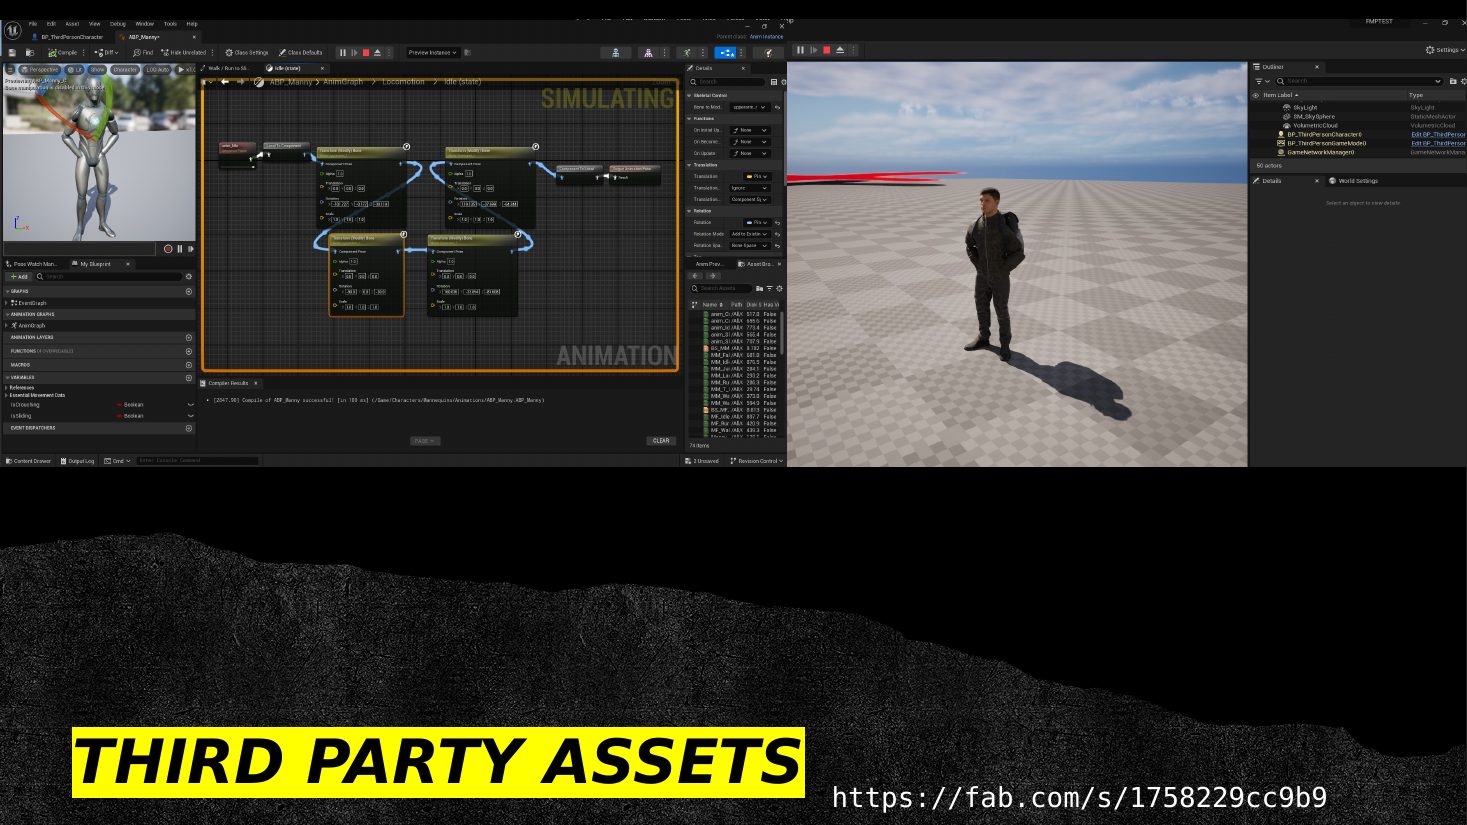Open the Rotation Mode dropdown

coord(749,234)
